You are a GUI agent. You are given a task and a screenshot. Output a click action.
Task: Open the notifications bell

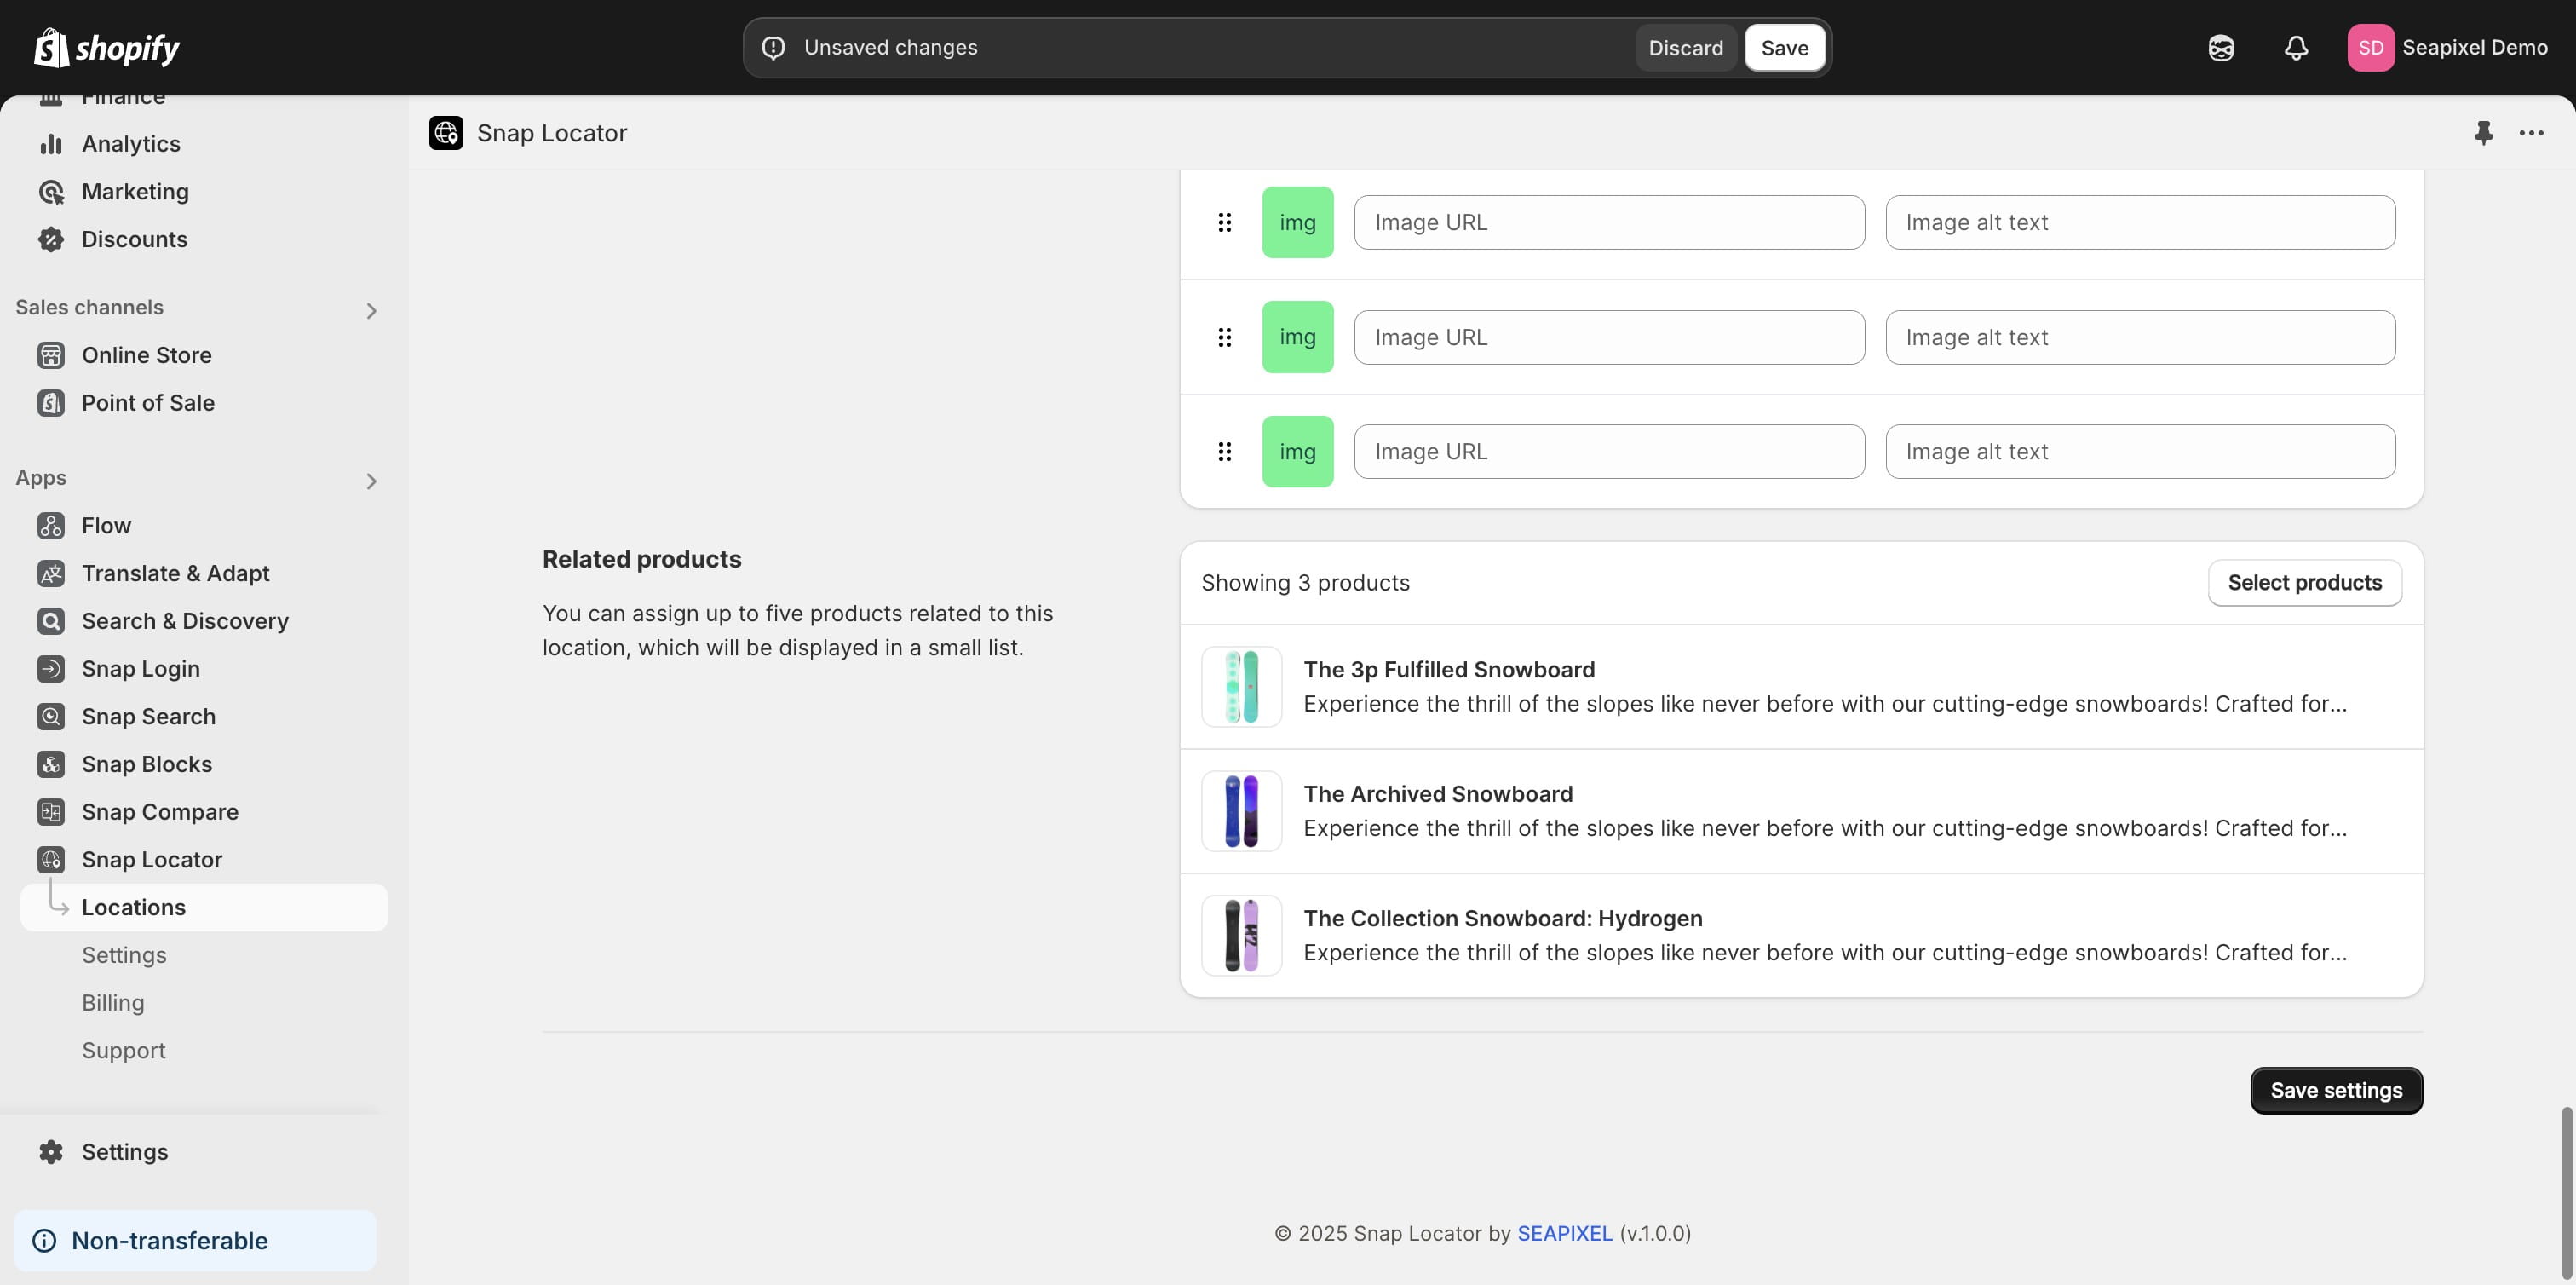(2296, 48)
